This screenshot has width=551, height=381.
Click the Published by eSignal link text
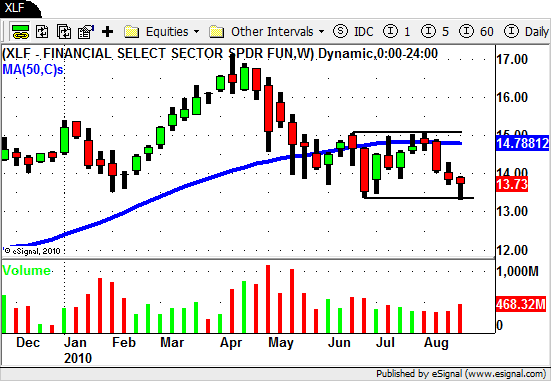click(x=461, y=374)
